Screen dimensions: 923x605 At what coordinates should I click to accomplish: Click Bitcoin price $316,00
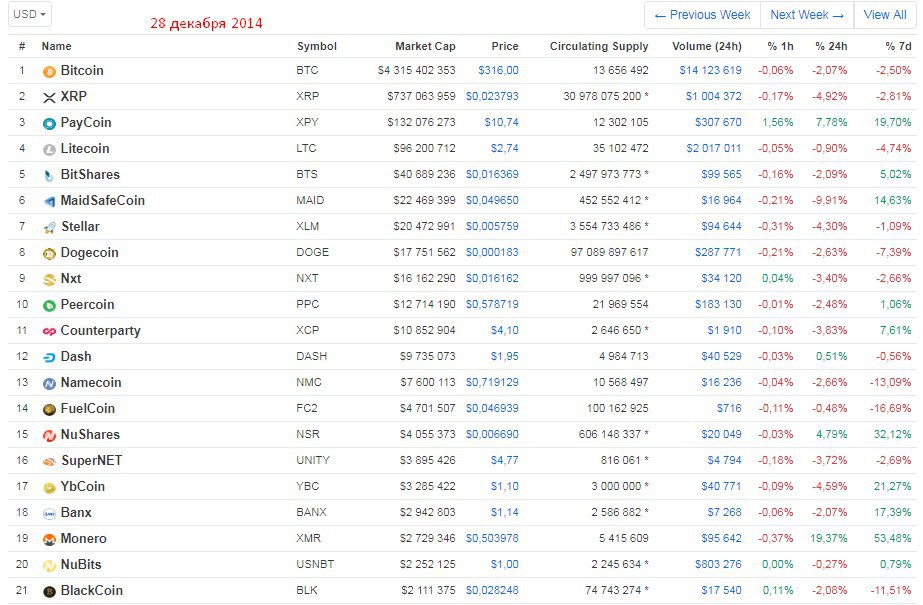pyautogui.click(x=498, y=71)
